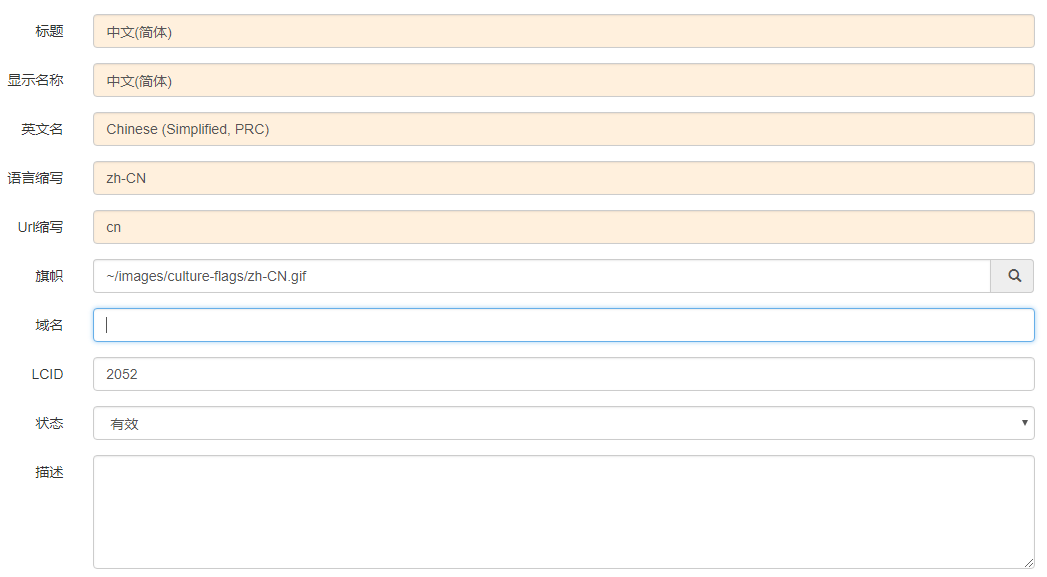This screenshot has height=577, width=1047.
Task: Click the 域名 label text
Action: coord(49,325)
